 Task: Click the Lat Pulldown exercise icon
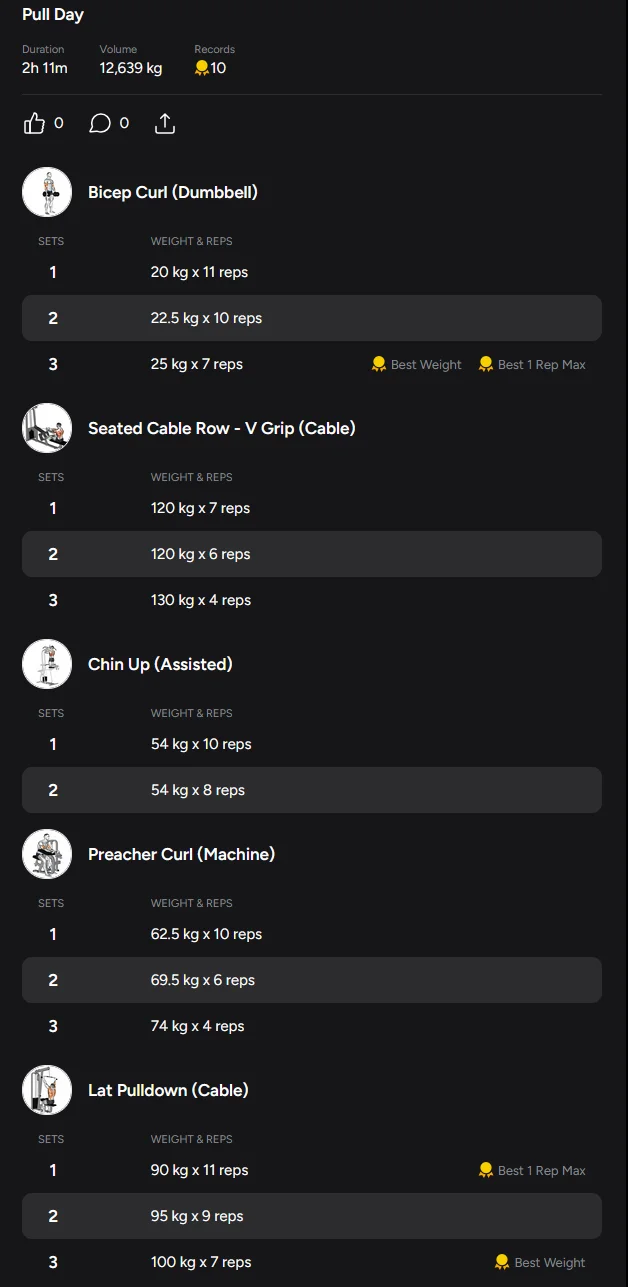47,1090
